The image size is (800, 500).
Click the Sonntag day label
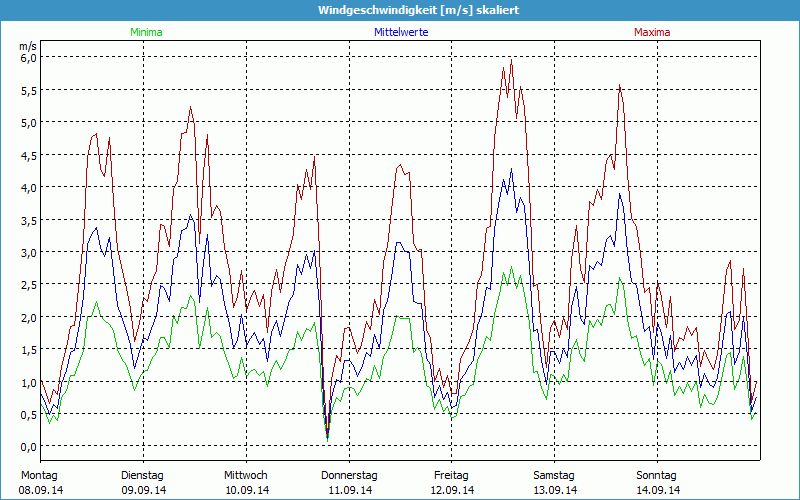657,476
